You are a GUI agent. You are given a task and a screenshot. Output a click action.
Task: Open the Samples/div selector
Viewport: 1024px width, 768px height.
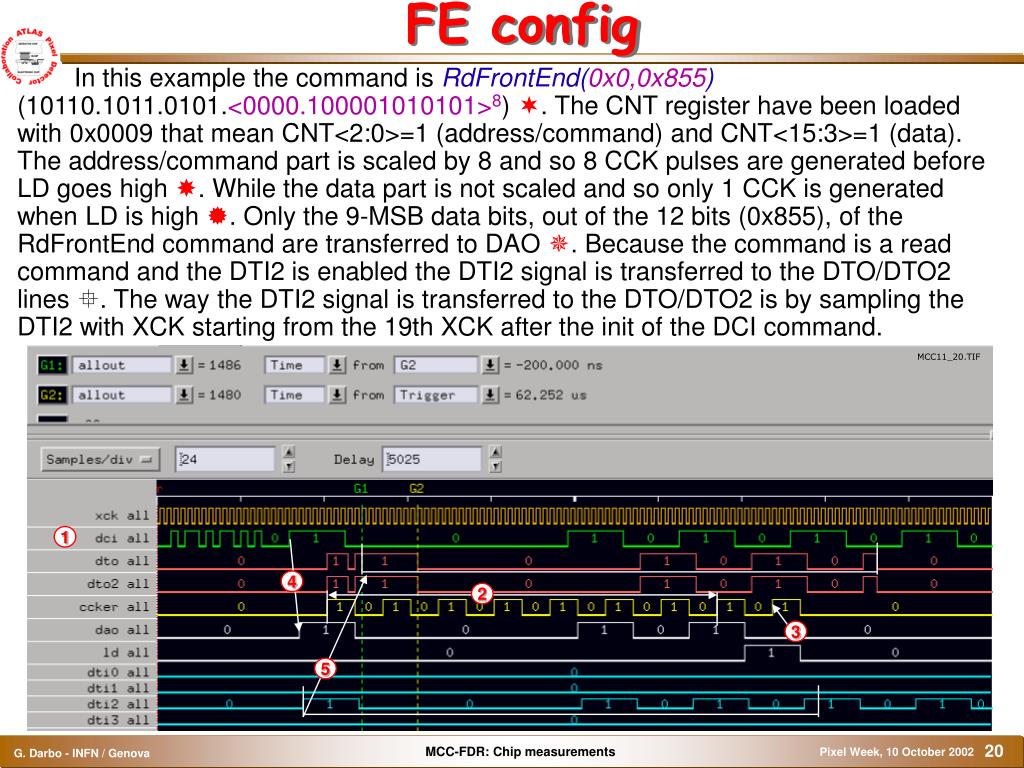[x=100, y=459]
